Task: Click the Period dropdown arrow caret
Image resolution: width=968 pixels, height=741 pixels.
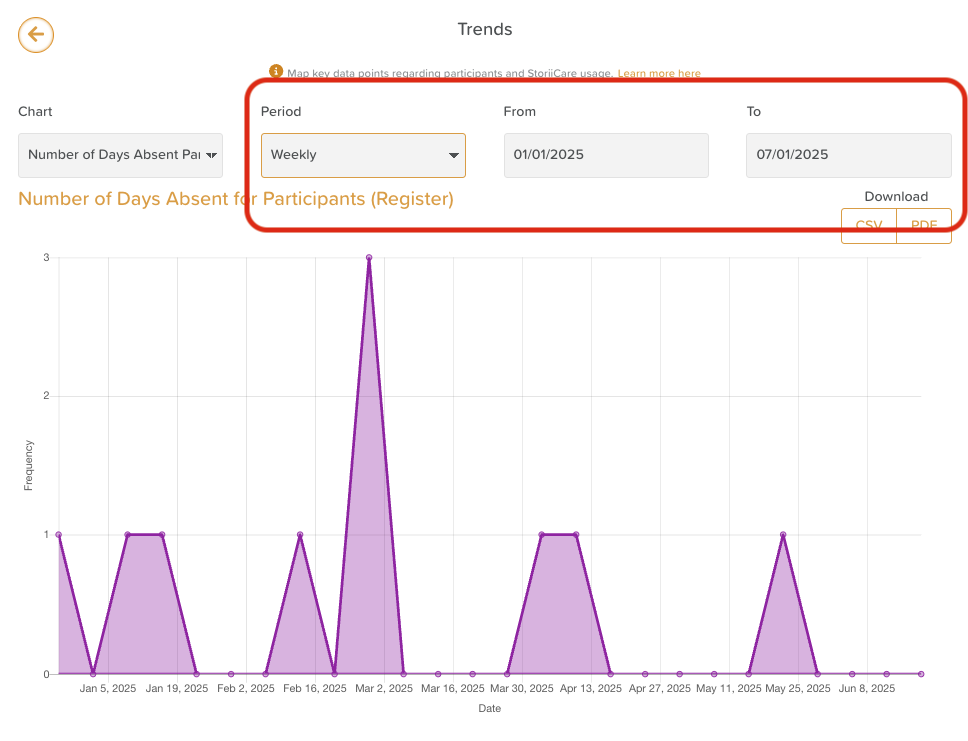Action: tap(454, 156)
